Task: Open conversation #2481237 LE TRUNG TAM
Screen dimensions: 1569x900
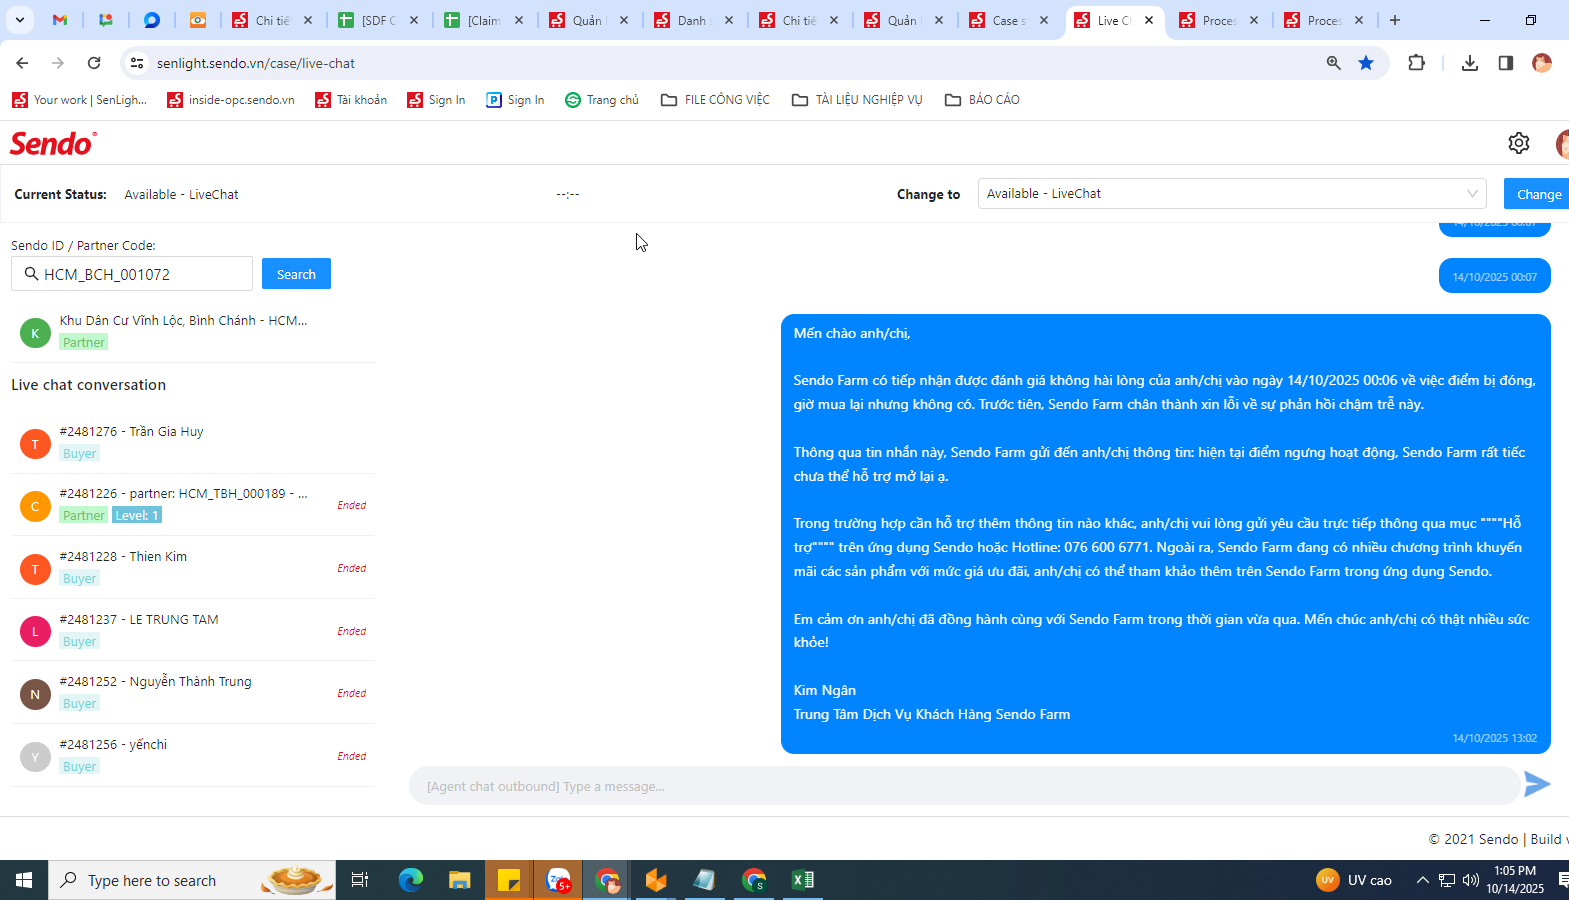Action: pos(192,630)
